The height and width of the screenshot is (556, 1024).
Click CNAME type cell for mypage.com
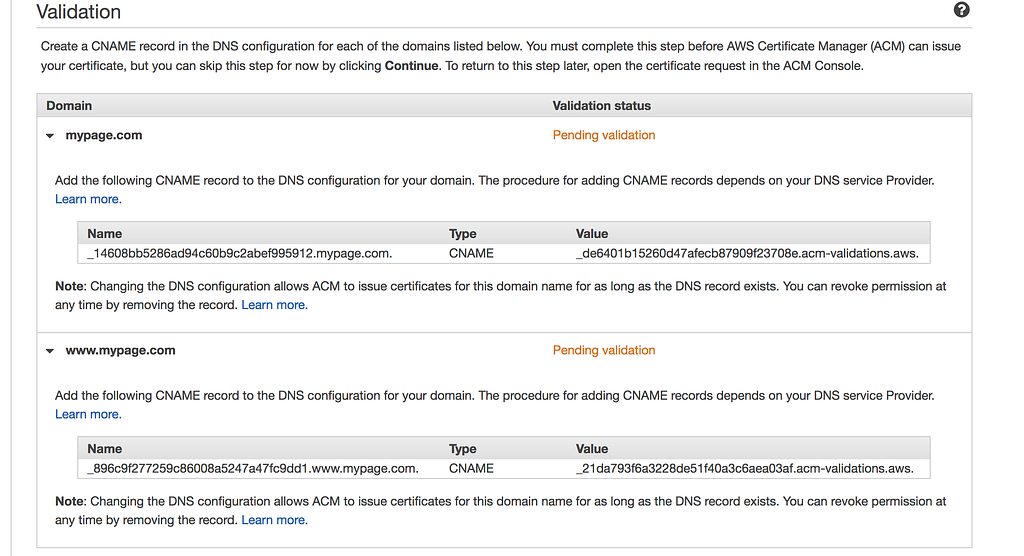click(471, 253)
